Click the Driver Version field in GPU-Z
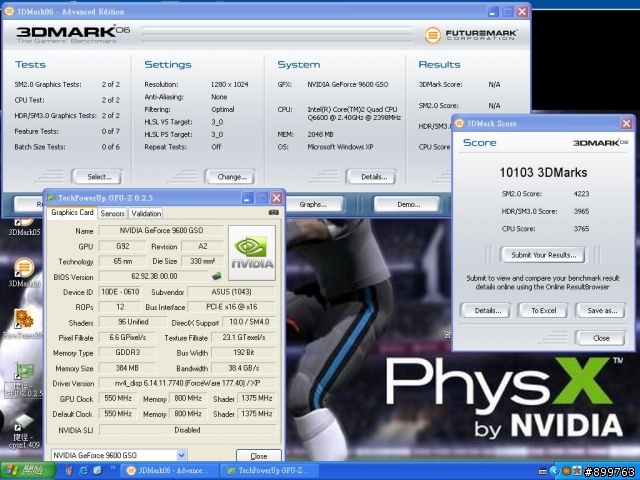 [187, 383]
